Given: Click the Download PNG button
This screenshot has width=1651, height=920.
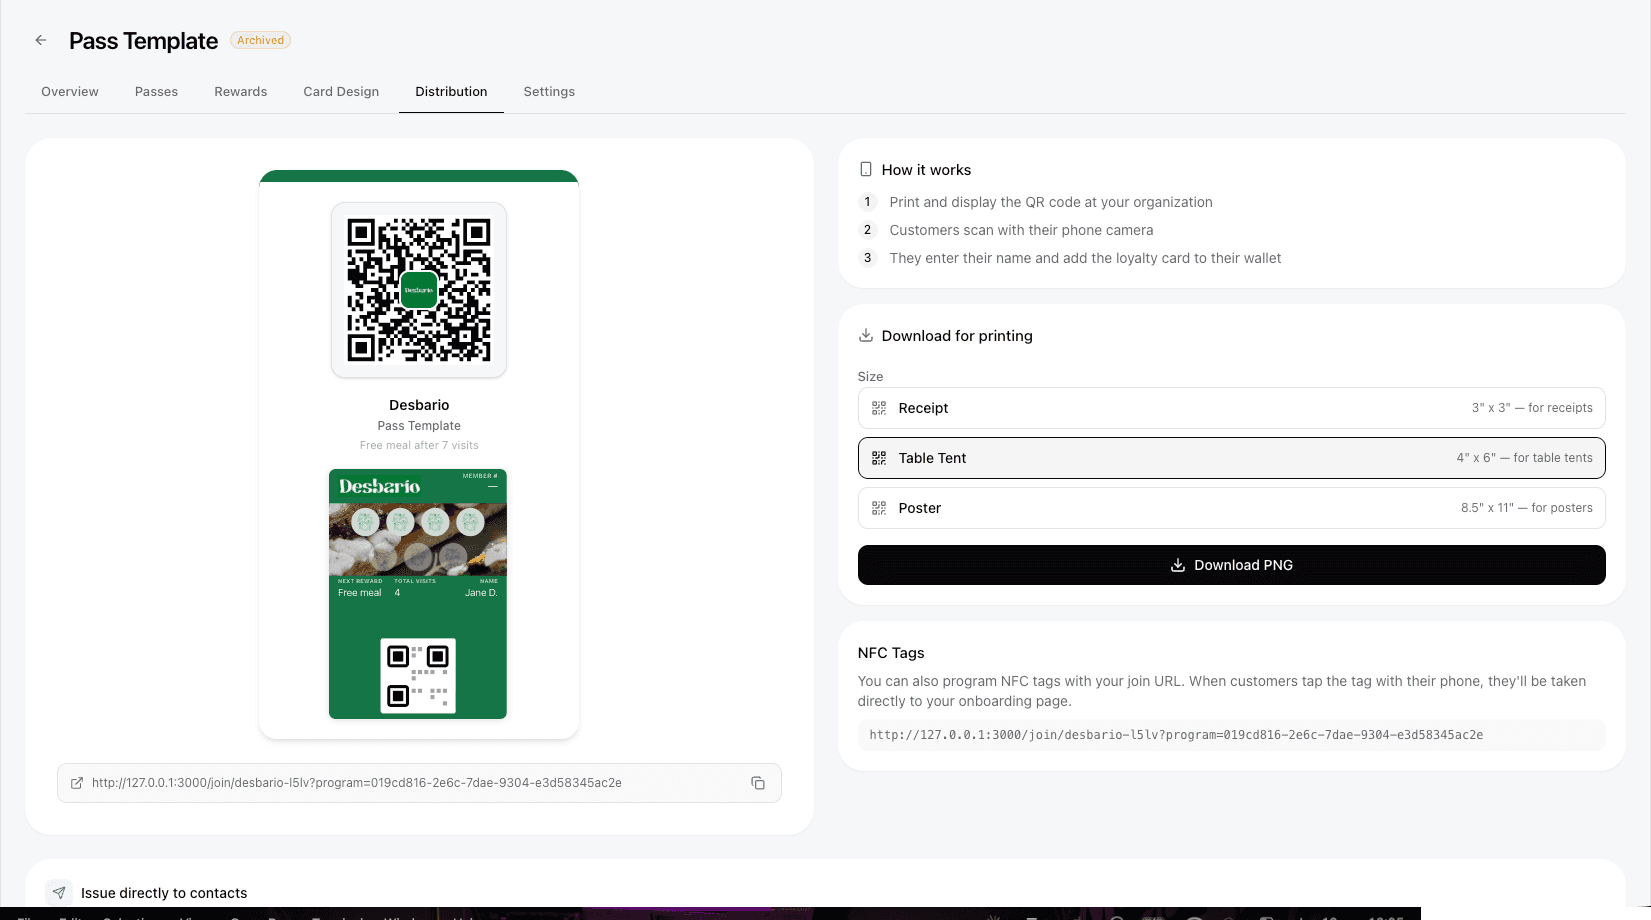Looking at the screenshot, I should click(1231, 565).
